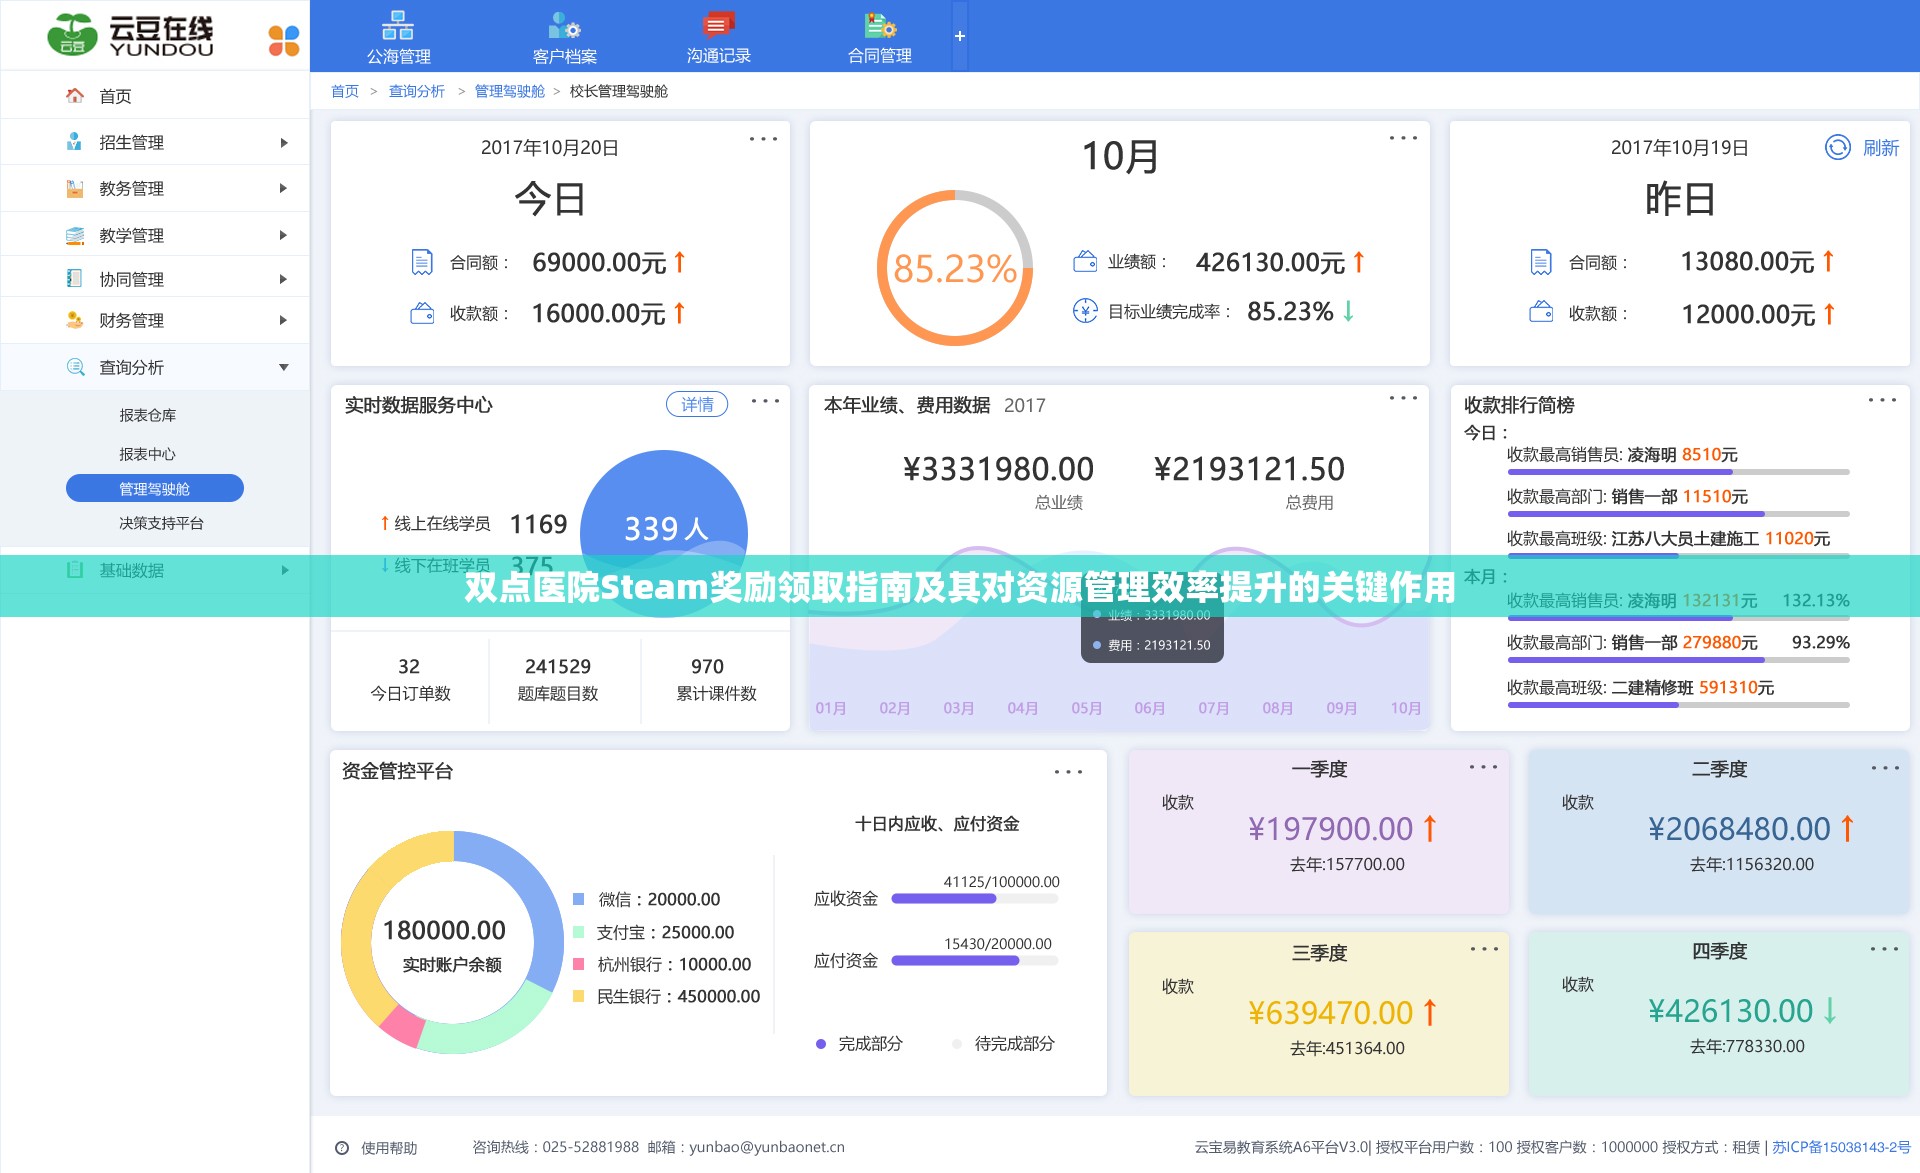Viewport: 1920px width, 1173px height.
Task: Open 10月 card options menu
Action: pyautogui.click(x=1403, y=138)
